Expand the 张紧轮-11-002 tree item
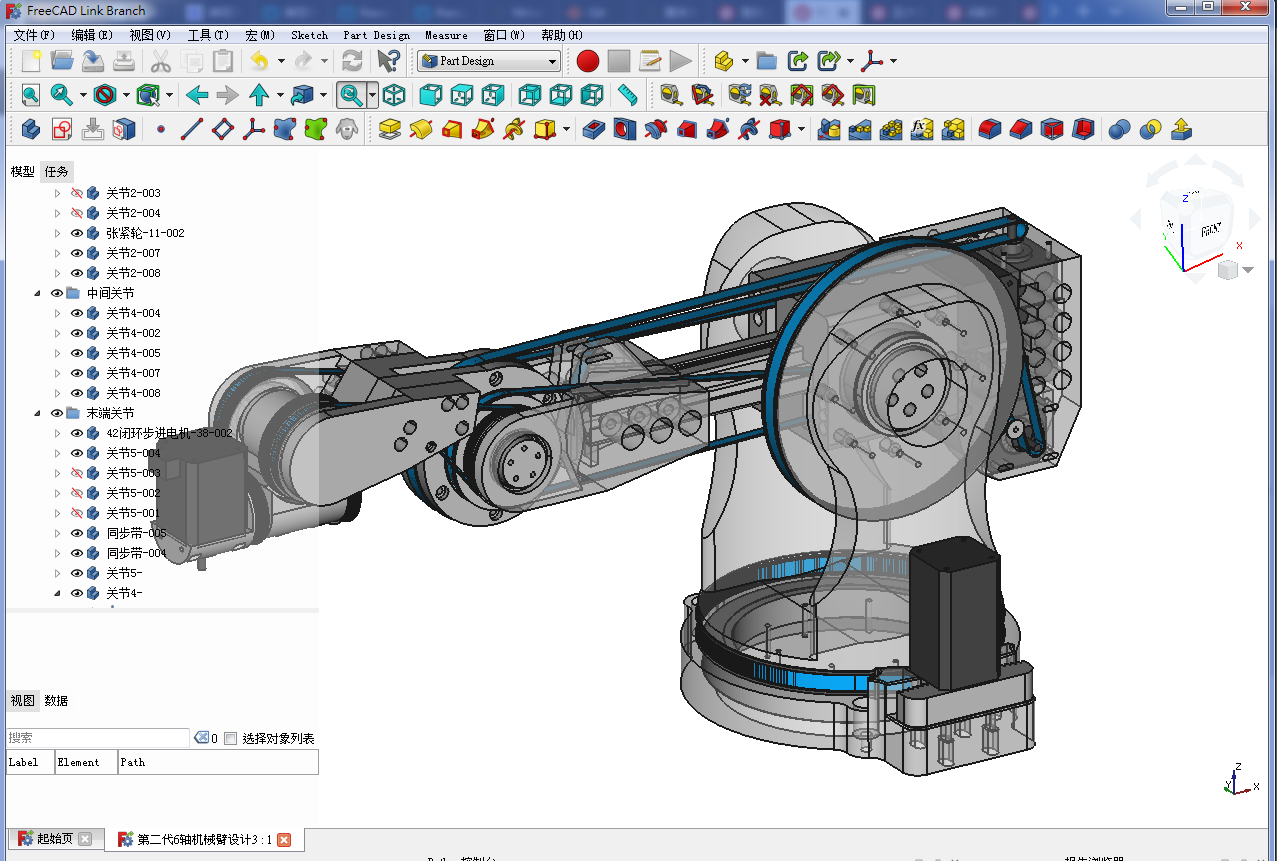The width and height of the screenshot is (1277, 861). 57,233
